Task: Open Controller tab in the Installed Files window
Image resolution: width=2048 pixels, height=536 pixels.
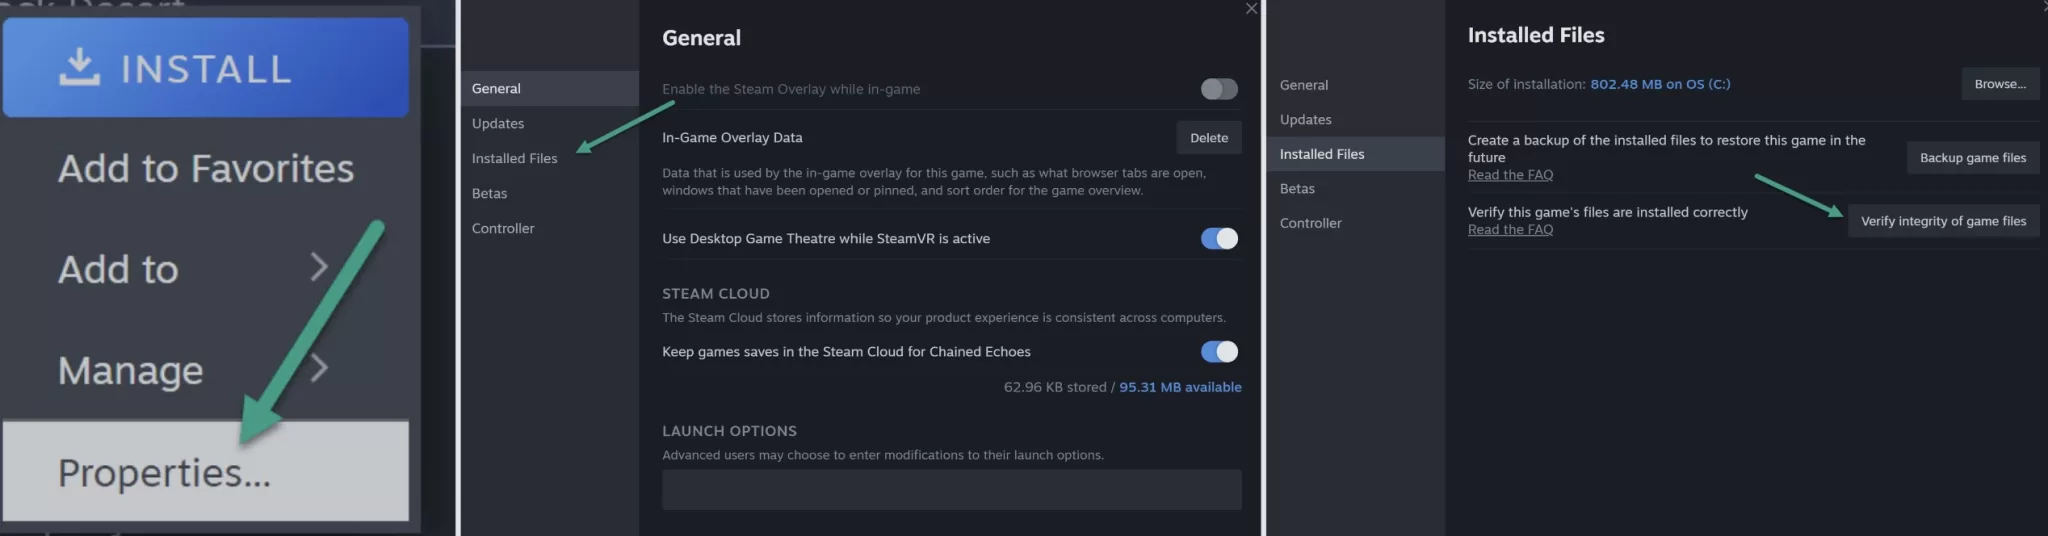Action: coord(1310,223)
